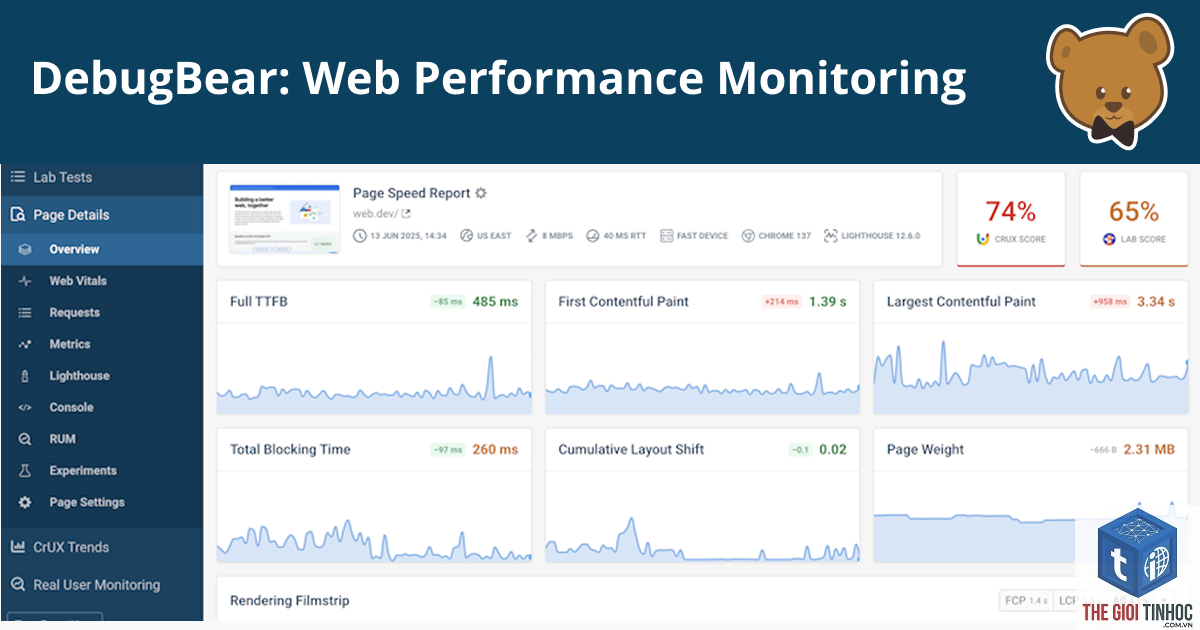
Task: Open the Total Blocking Time chart
Action: coord(374,496)
